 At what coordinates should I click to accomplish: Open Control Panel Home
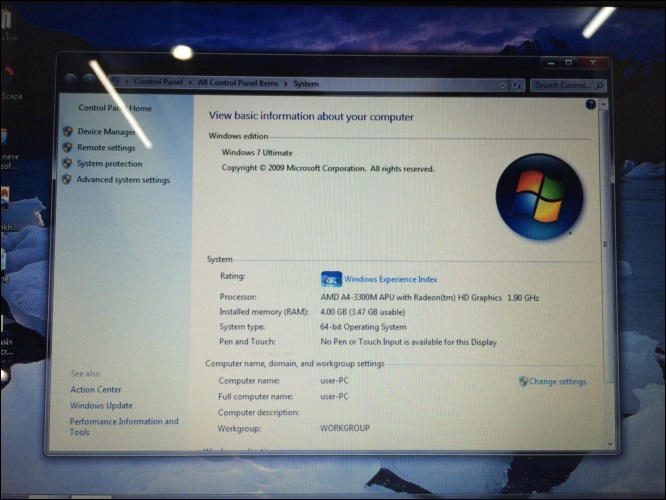[115, 108]
